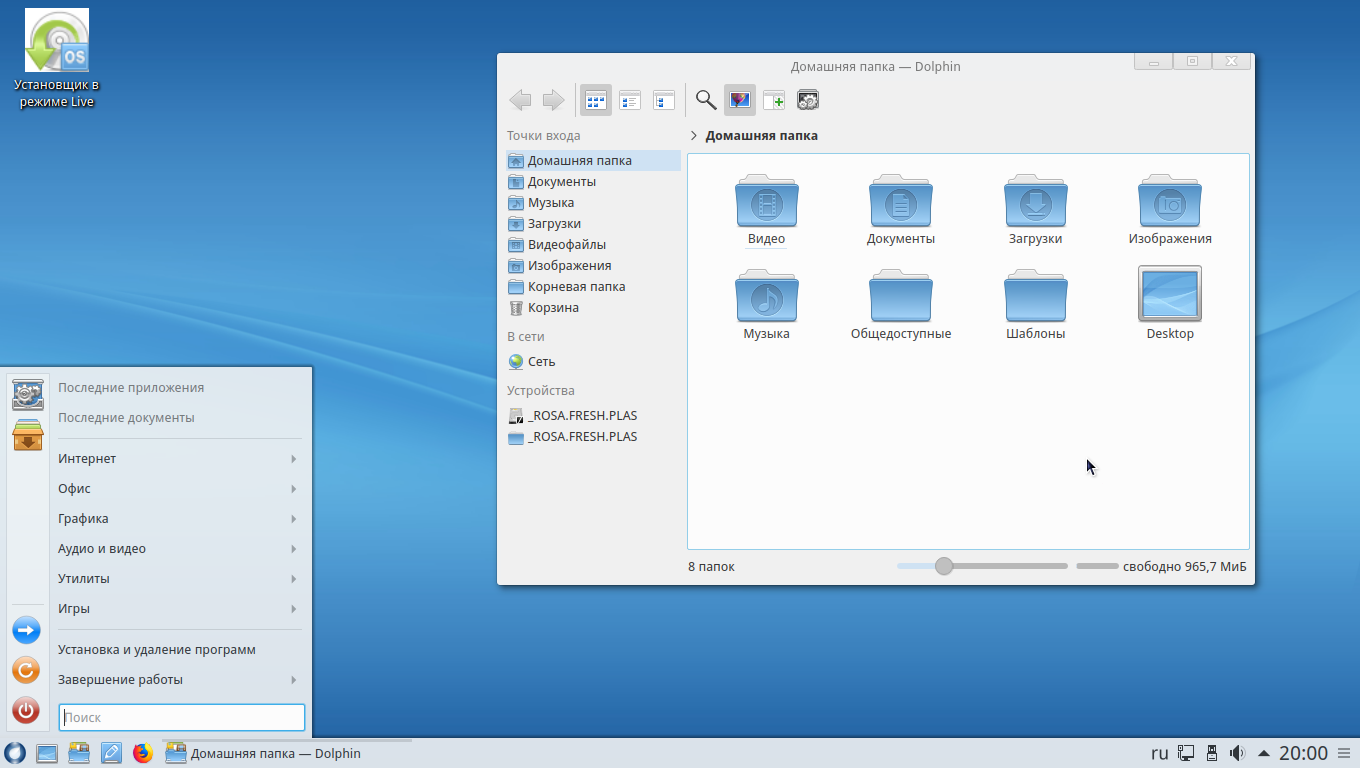Open the Установщик в режиме Live desktop icon

(57, 58)
